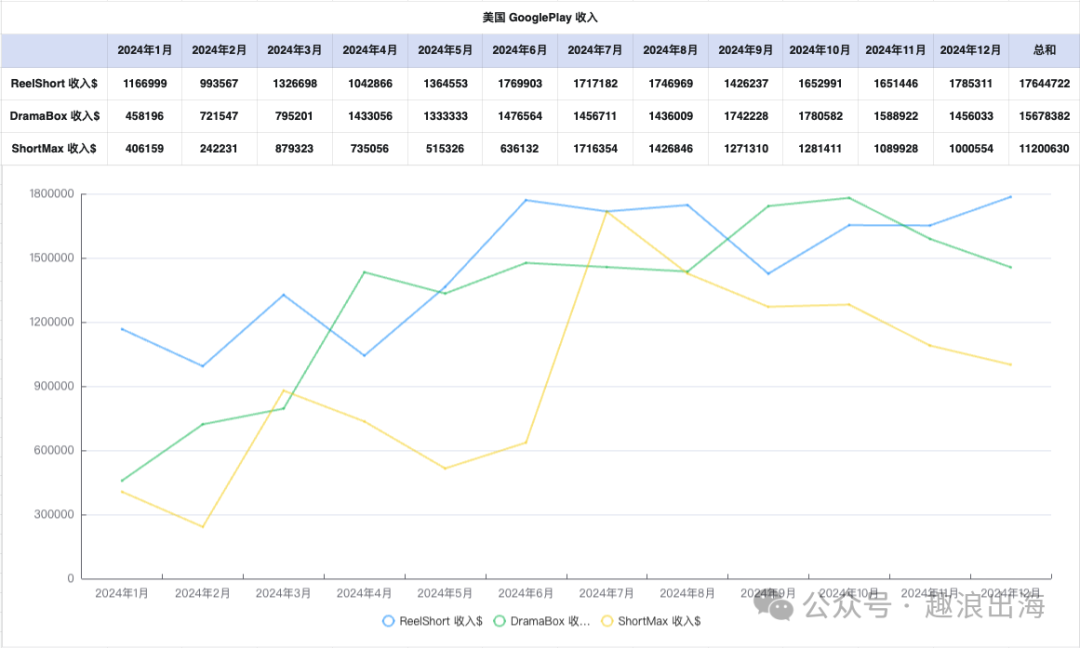Screen dimensions: 1080x648
Task: Select cell value 1716354
Action: tap(595, 148)
